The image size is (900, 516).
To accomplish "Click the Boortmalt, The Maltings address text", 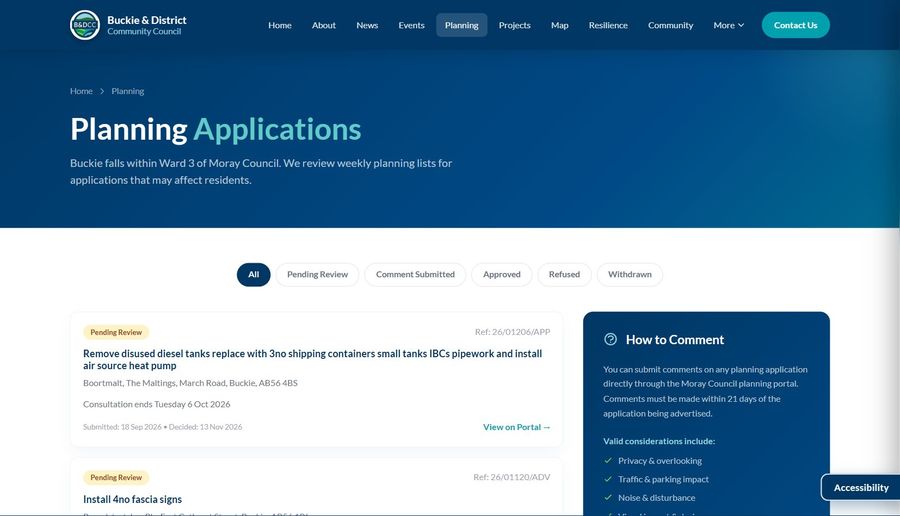I will (190, 383).
